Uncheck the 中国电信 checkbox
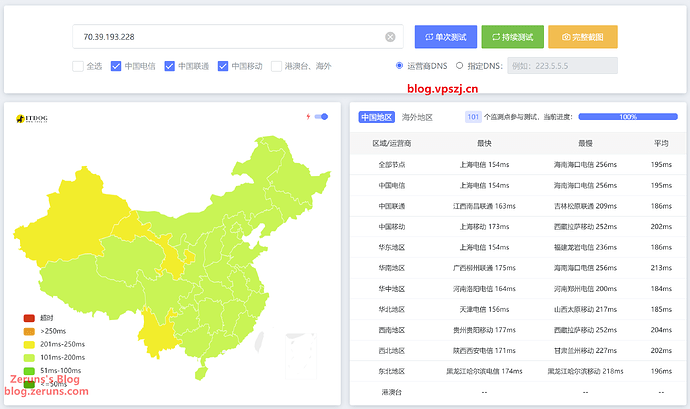Viewport: 690px width, 409px height. [116, 66]
